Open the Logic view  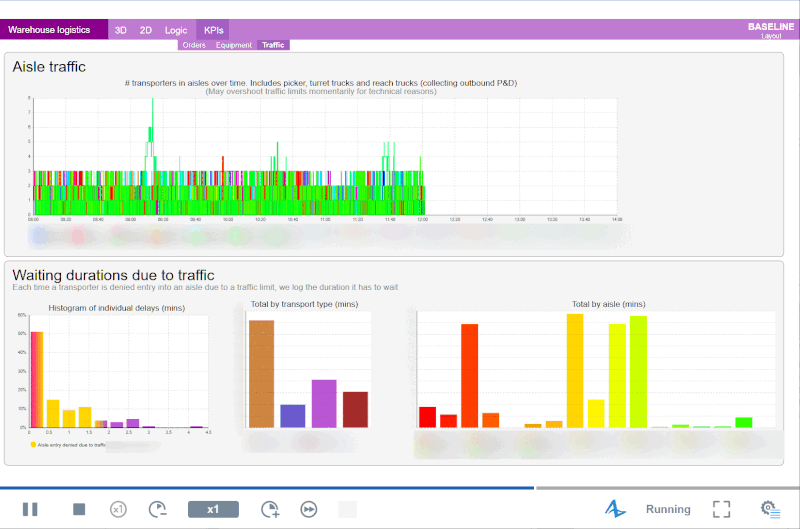click(176, 30)
